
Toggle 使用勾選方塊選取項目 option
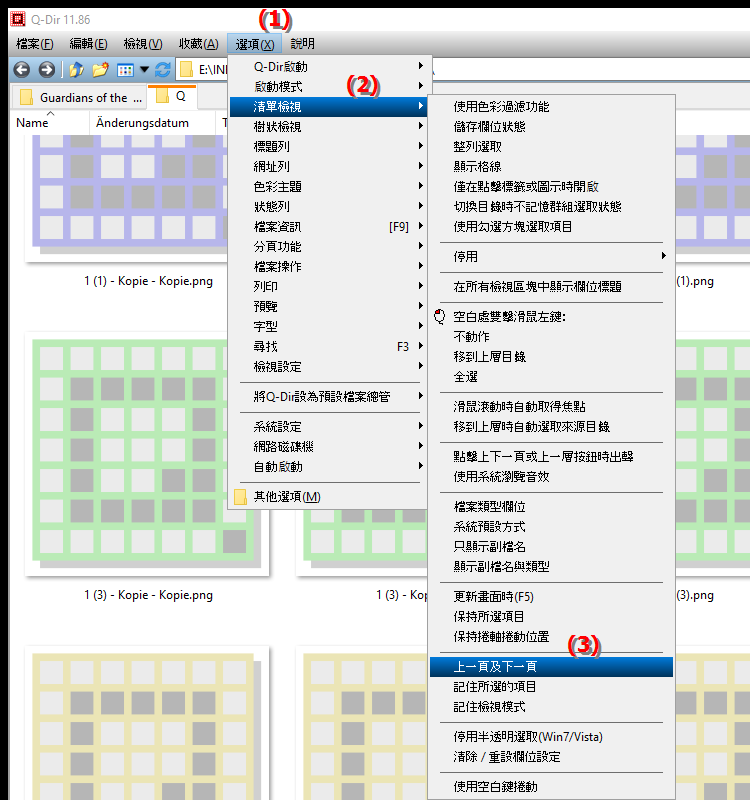tap(552, 227)
